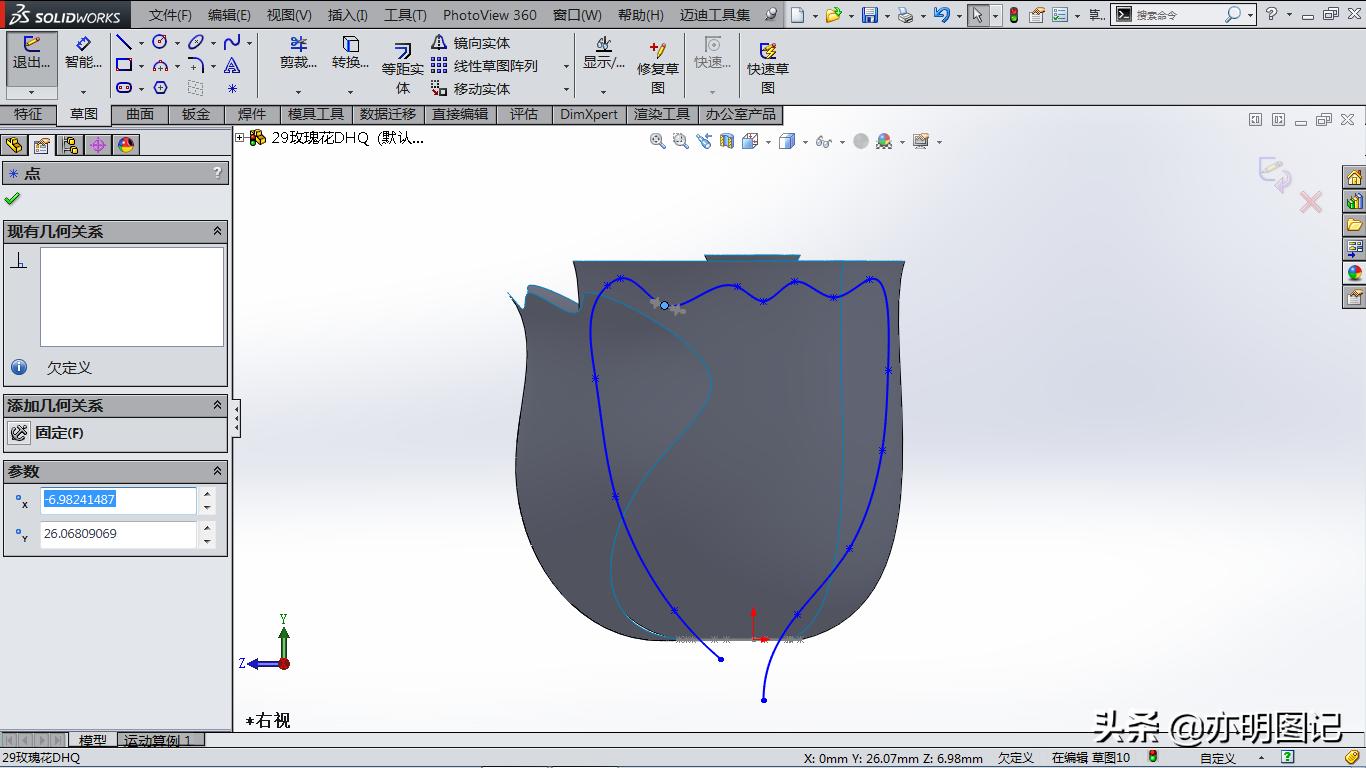Click the Zoom to Fit icon
This screenshot has width=1366, height=768.
coord(657,141)
